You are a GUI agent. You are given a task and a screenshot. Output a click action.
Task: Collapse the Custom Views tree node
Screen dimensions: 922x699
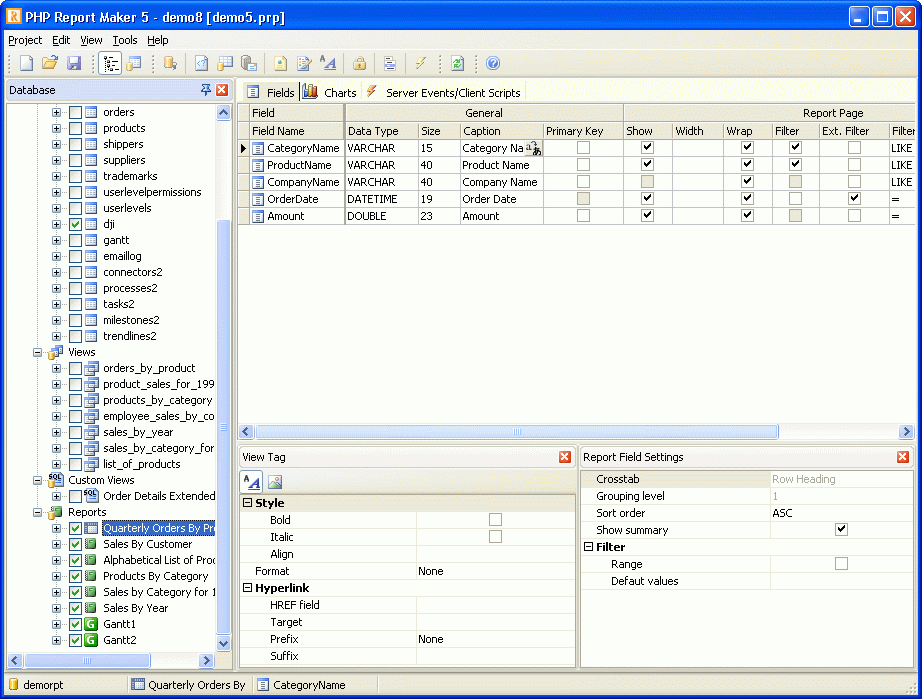click(38, 480)
